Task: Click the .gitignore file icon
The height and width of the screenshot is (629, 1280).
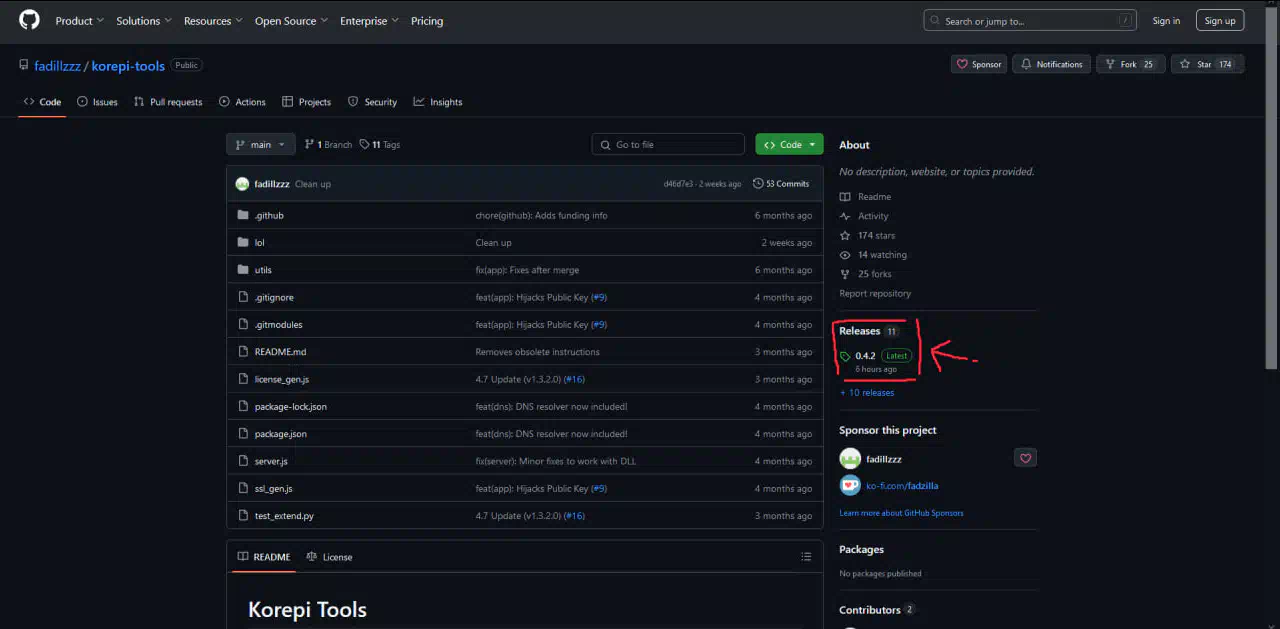Action: (x=242, y=297)
